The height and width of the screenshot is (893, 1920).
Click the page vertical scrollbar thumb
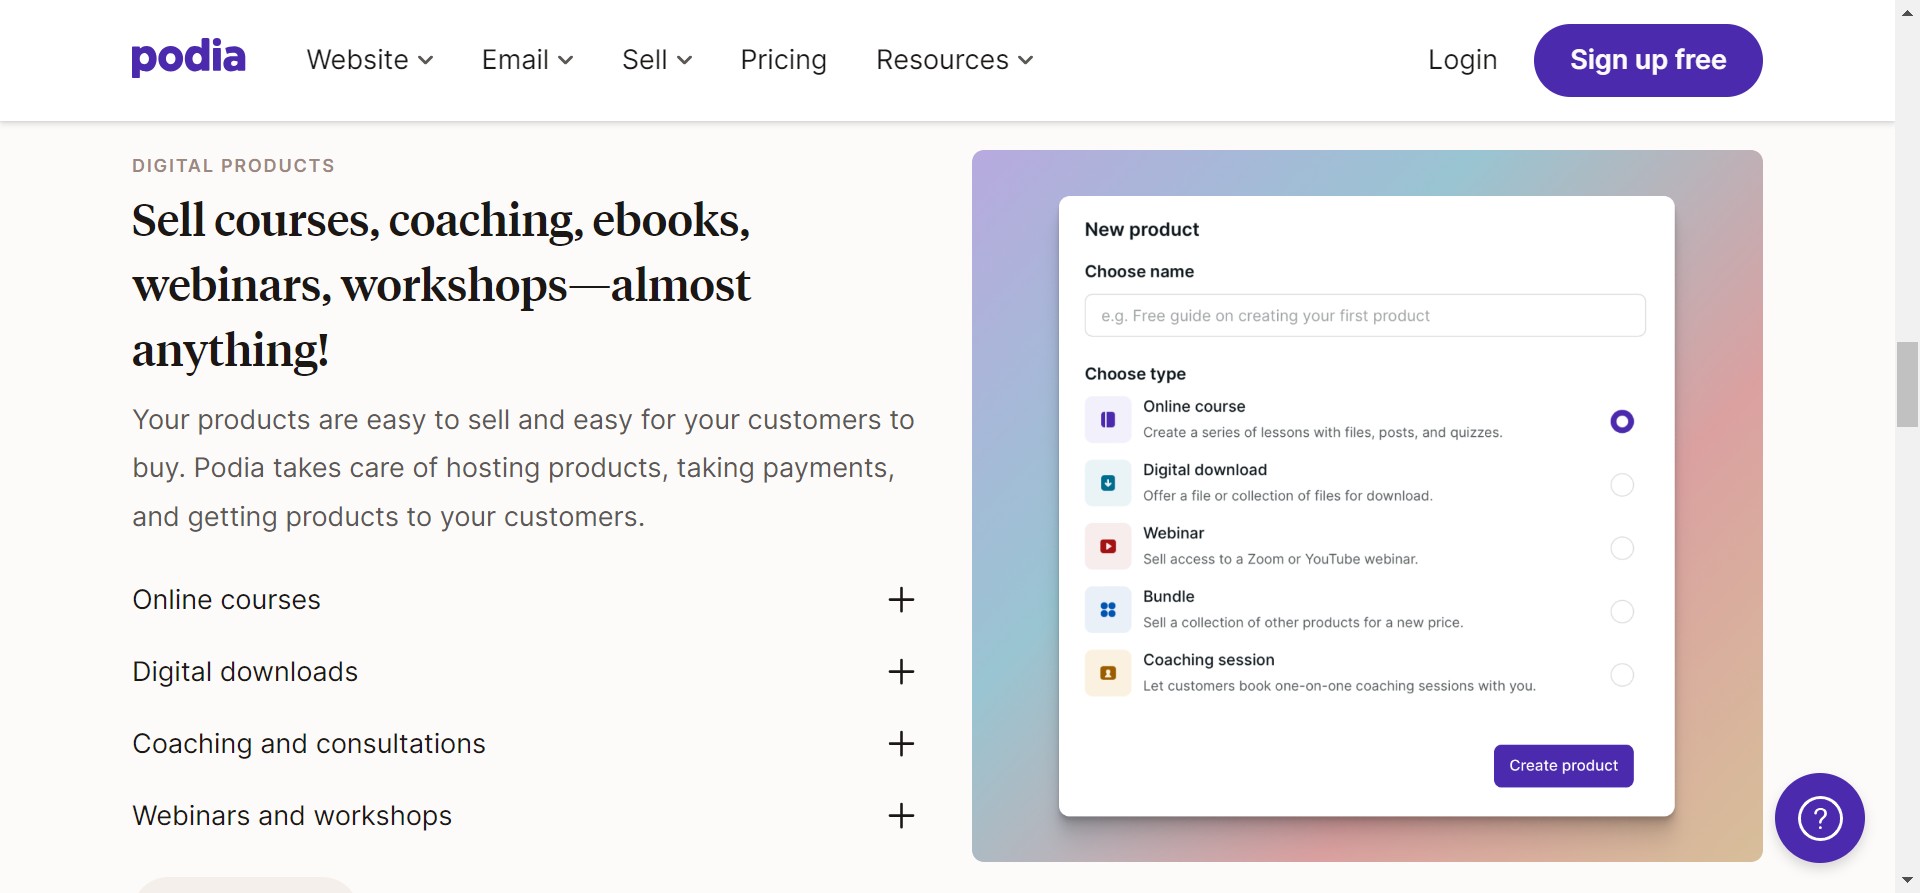[x=1907, y=385]
